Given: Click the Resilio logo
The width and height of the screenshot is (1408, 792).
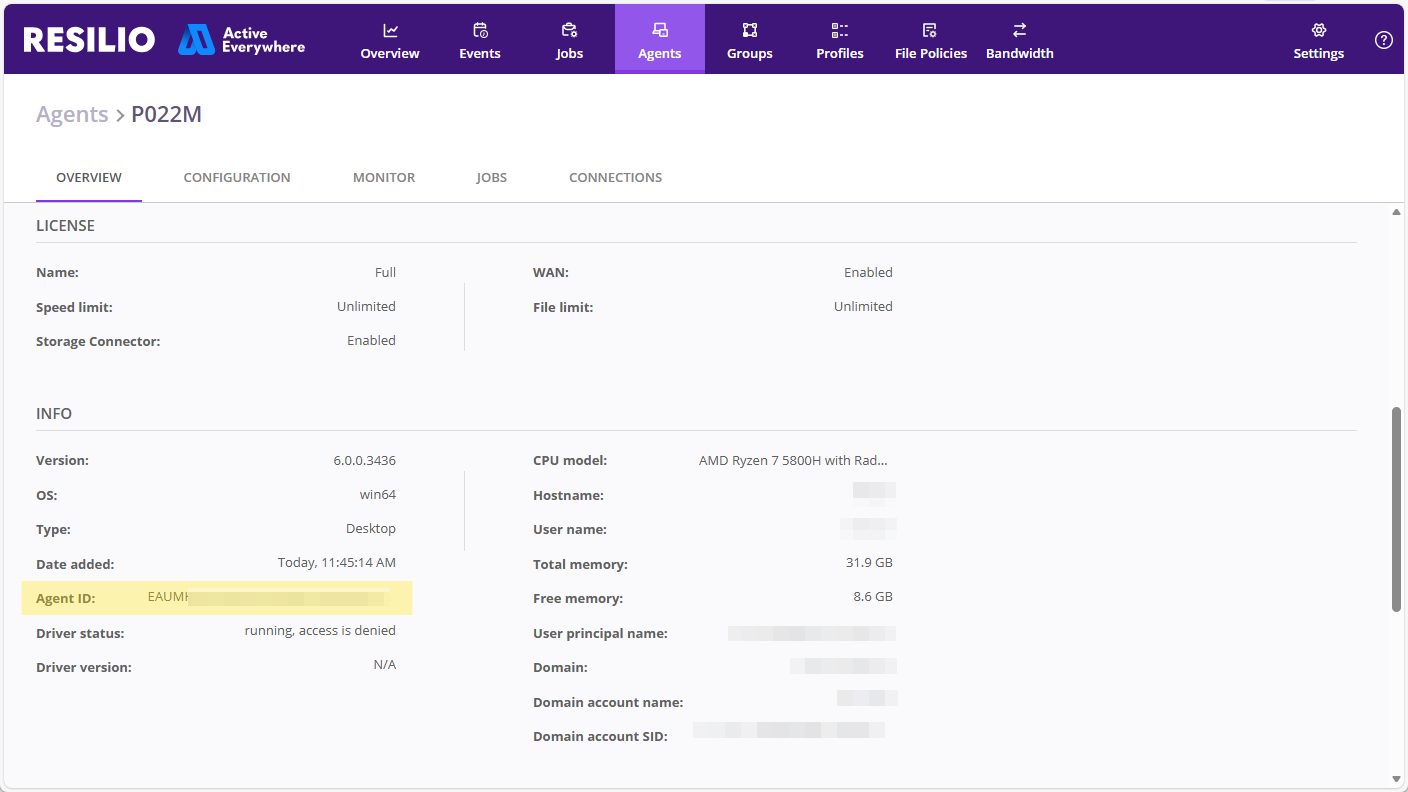Looking at the screenshot, I should [x=89, y=39].
